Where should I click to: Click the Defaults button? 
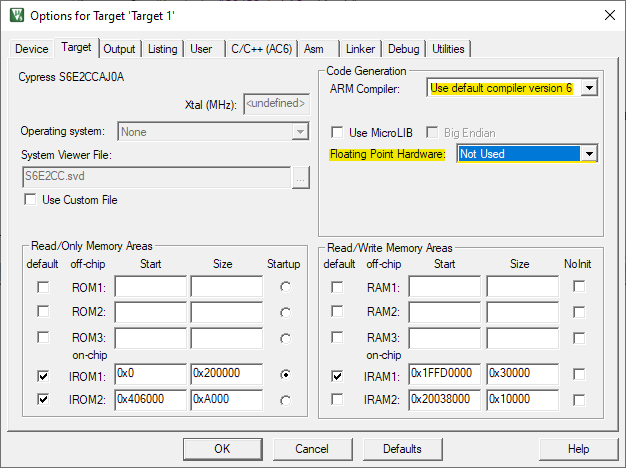(x=401, y=449)
